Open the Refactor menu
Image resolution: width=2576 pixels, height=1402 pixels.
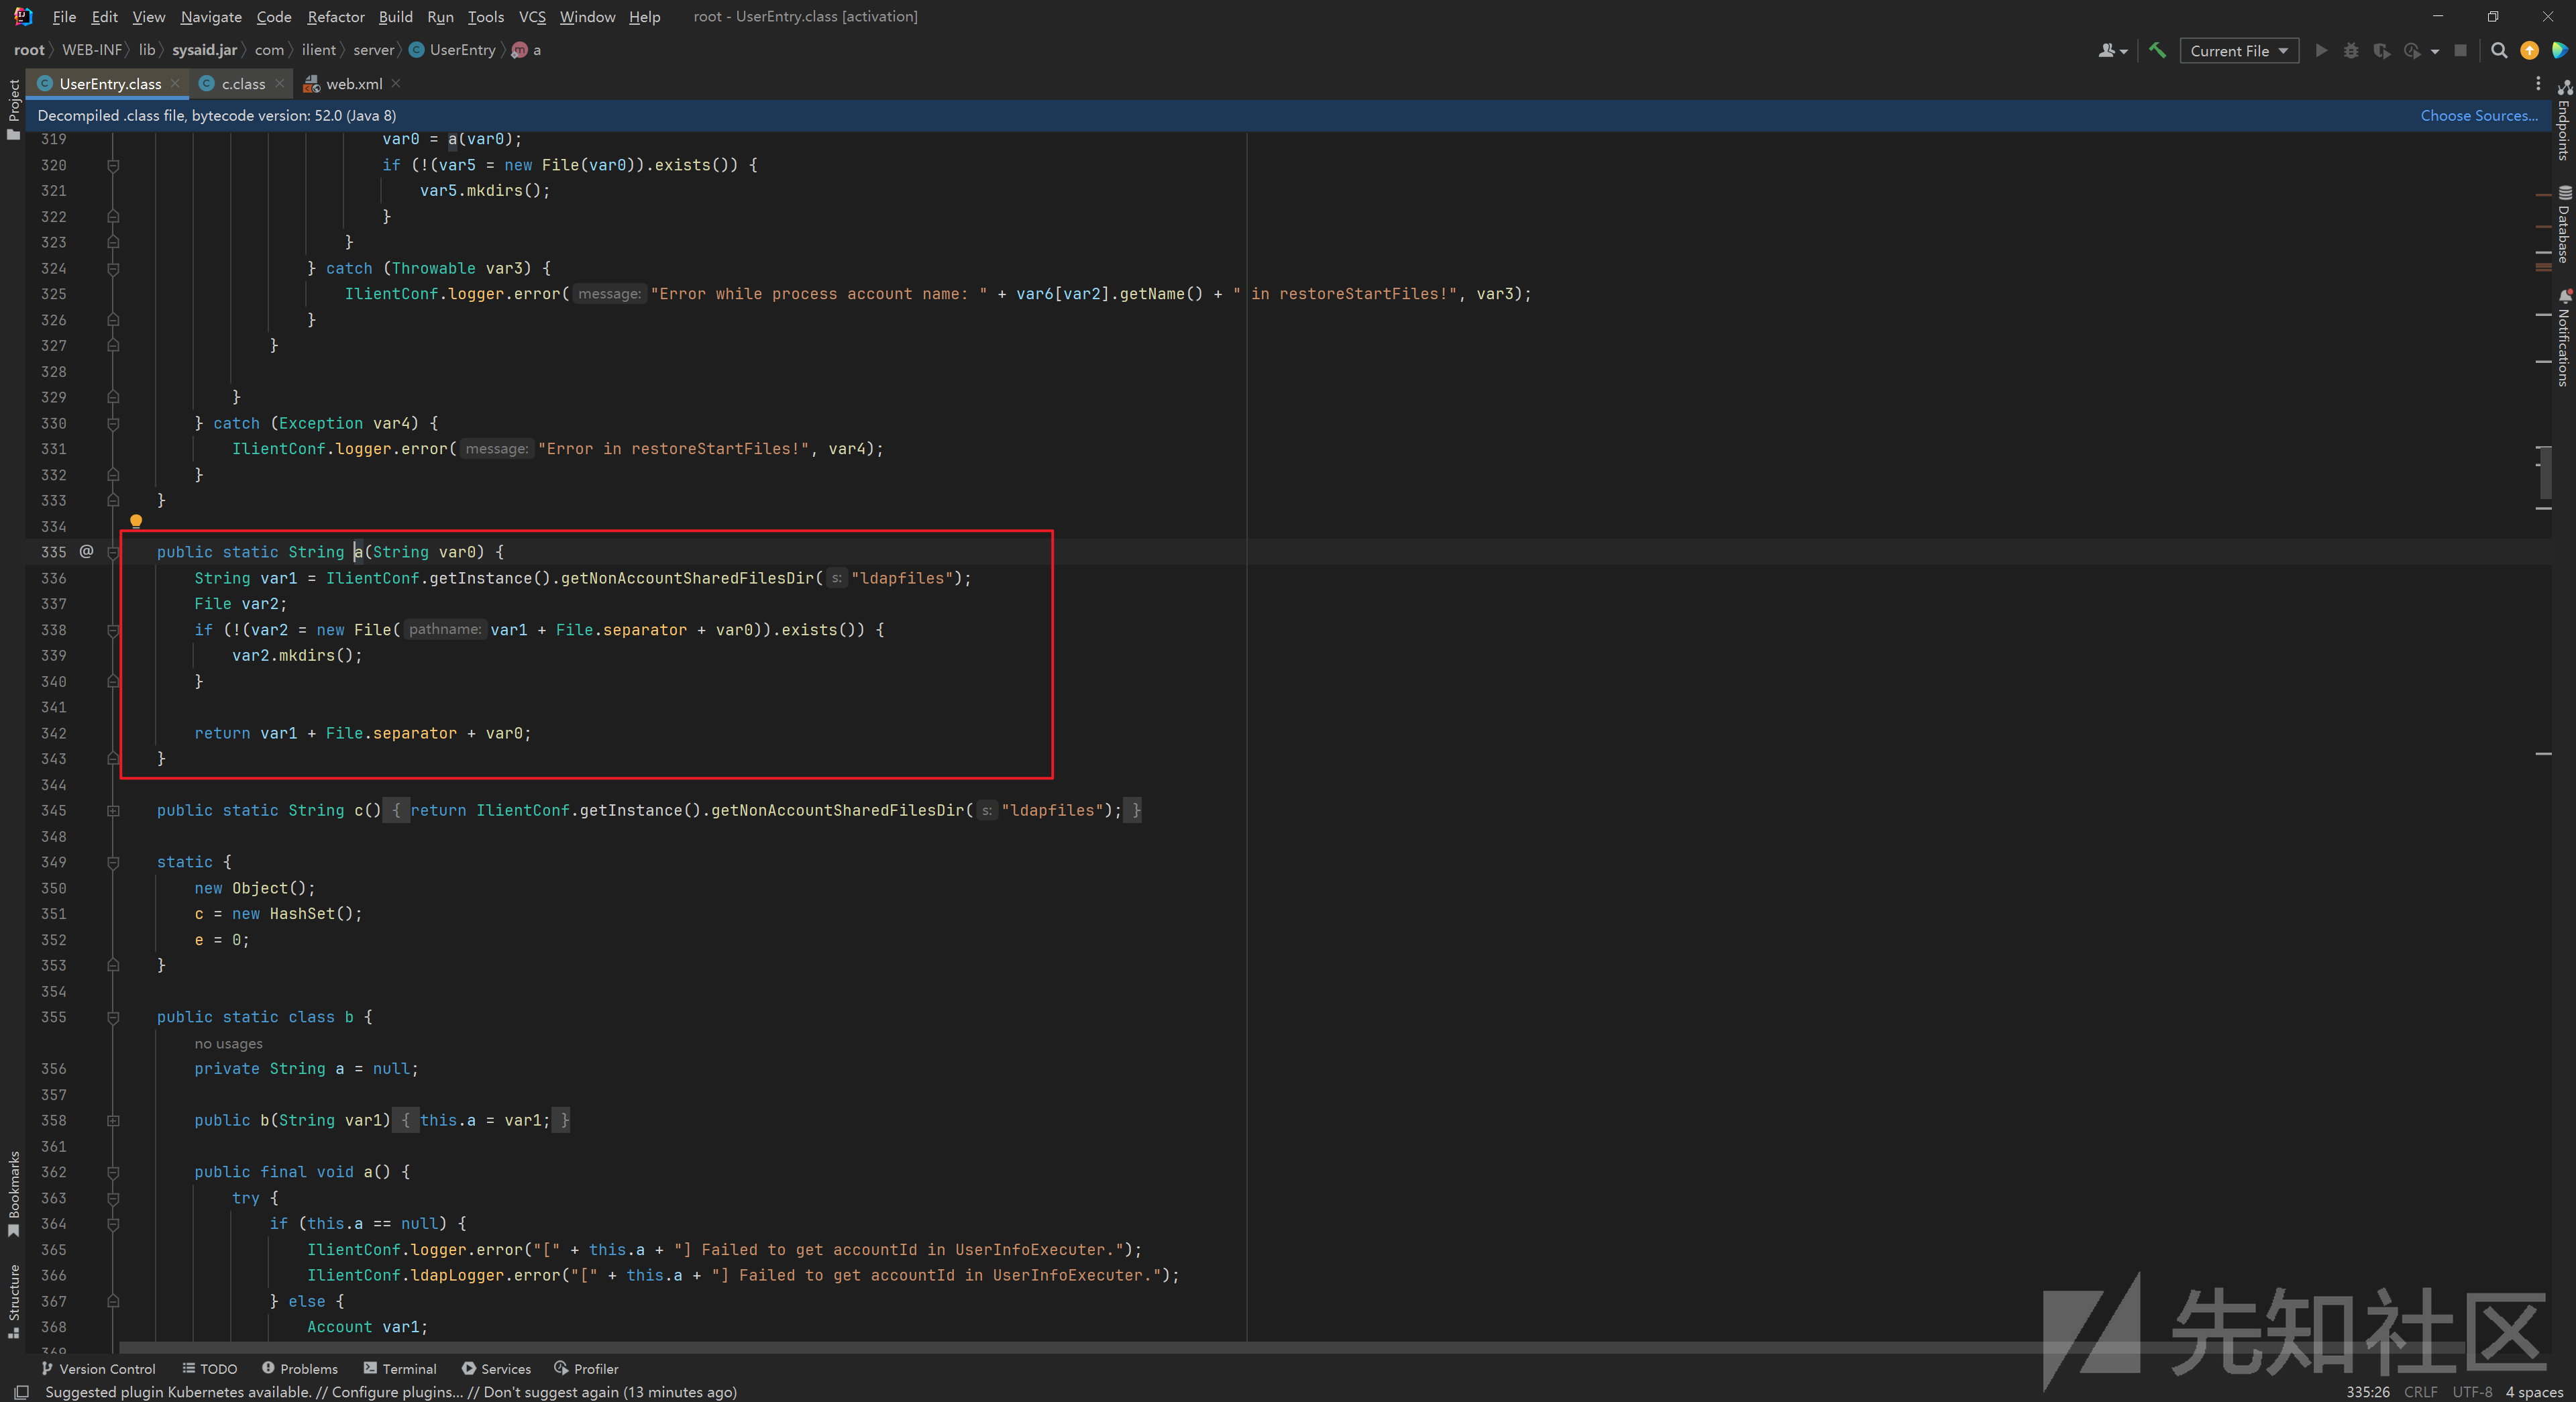pyautogui.click(x=335, y=17)
